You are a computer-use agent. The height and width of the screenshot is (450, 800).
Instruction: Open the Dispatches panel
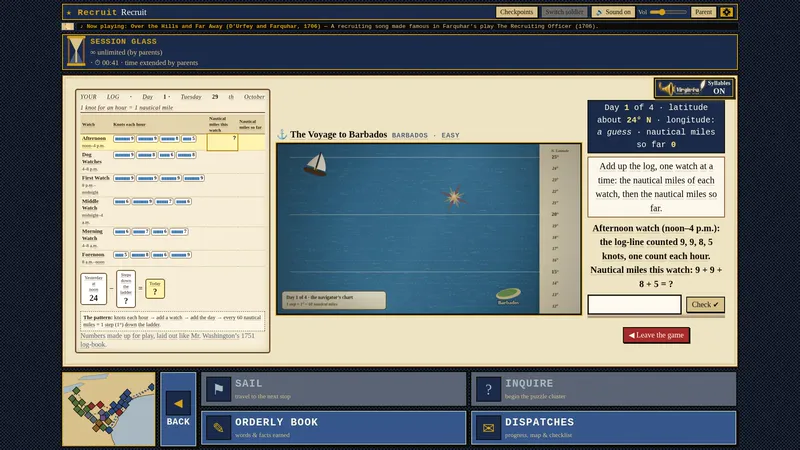604,428
